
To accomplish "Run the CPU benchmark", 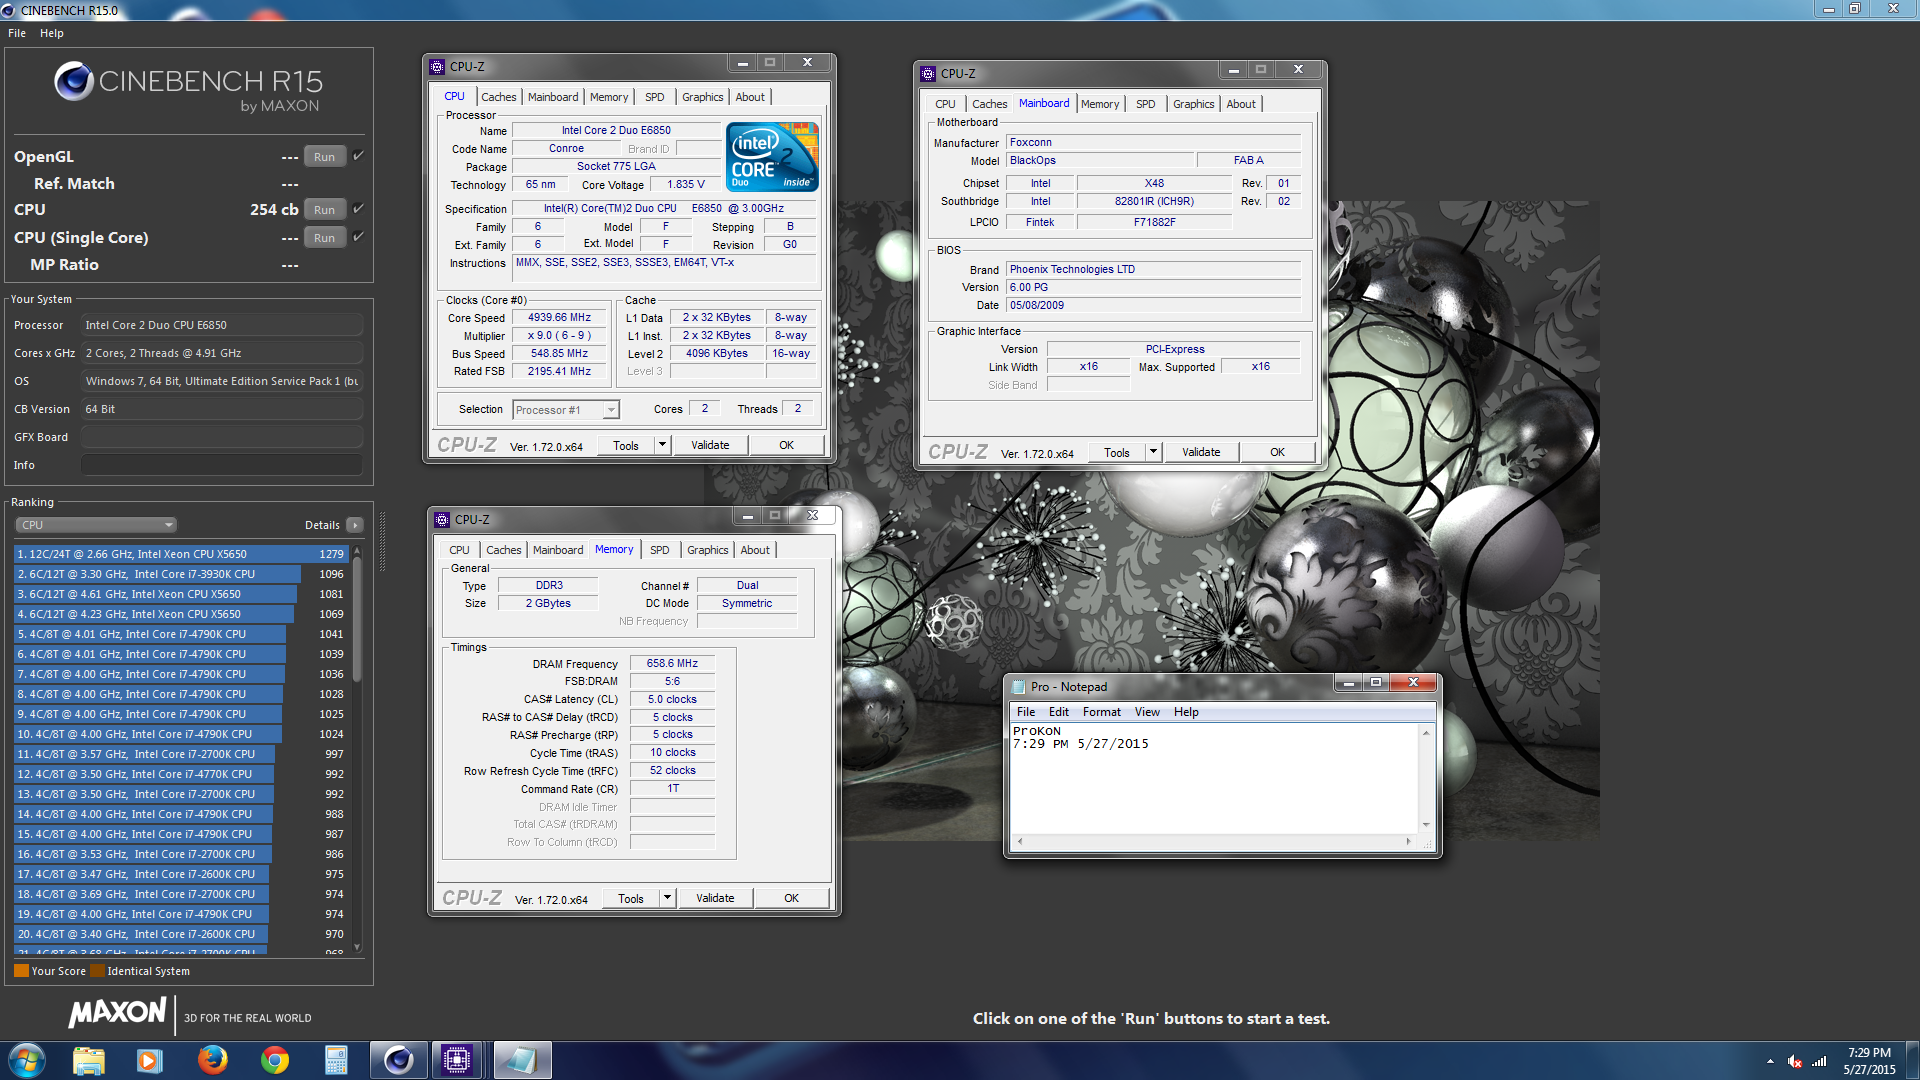I will [x=324, y=210].
